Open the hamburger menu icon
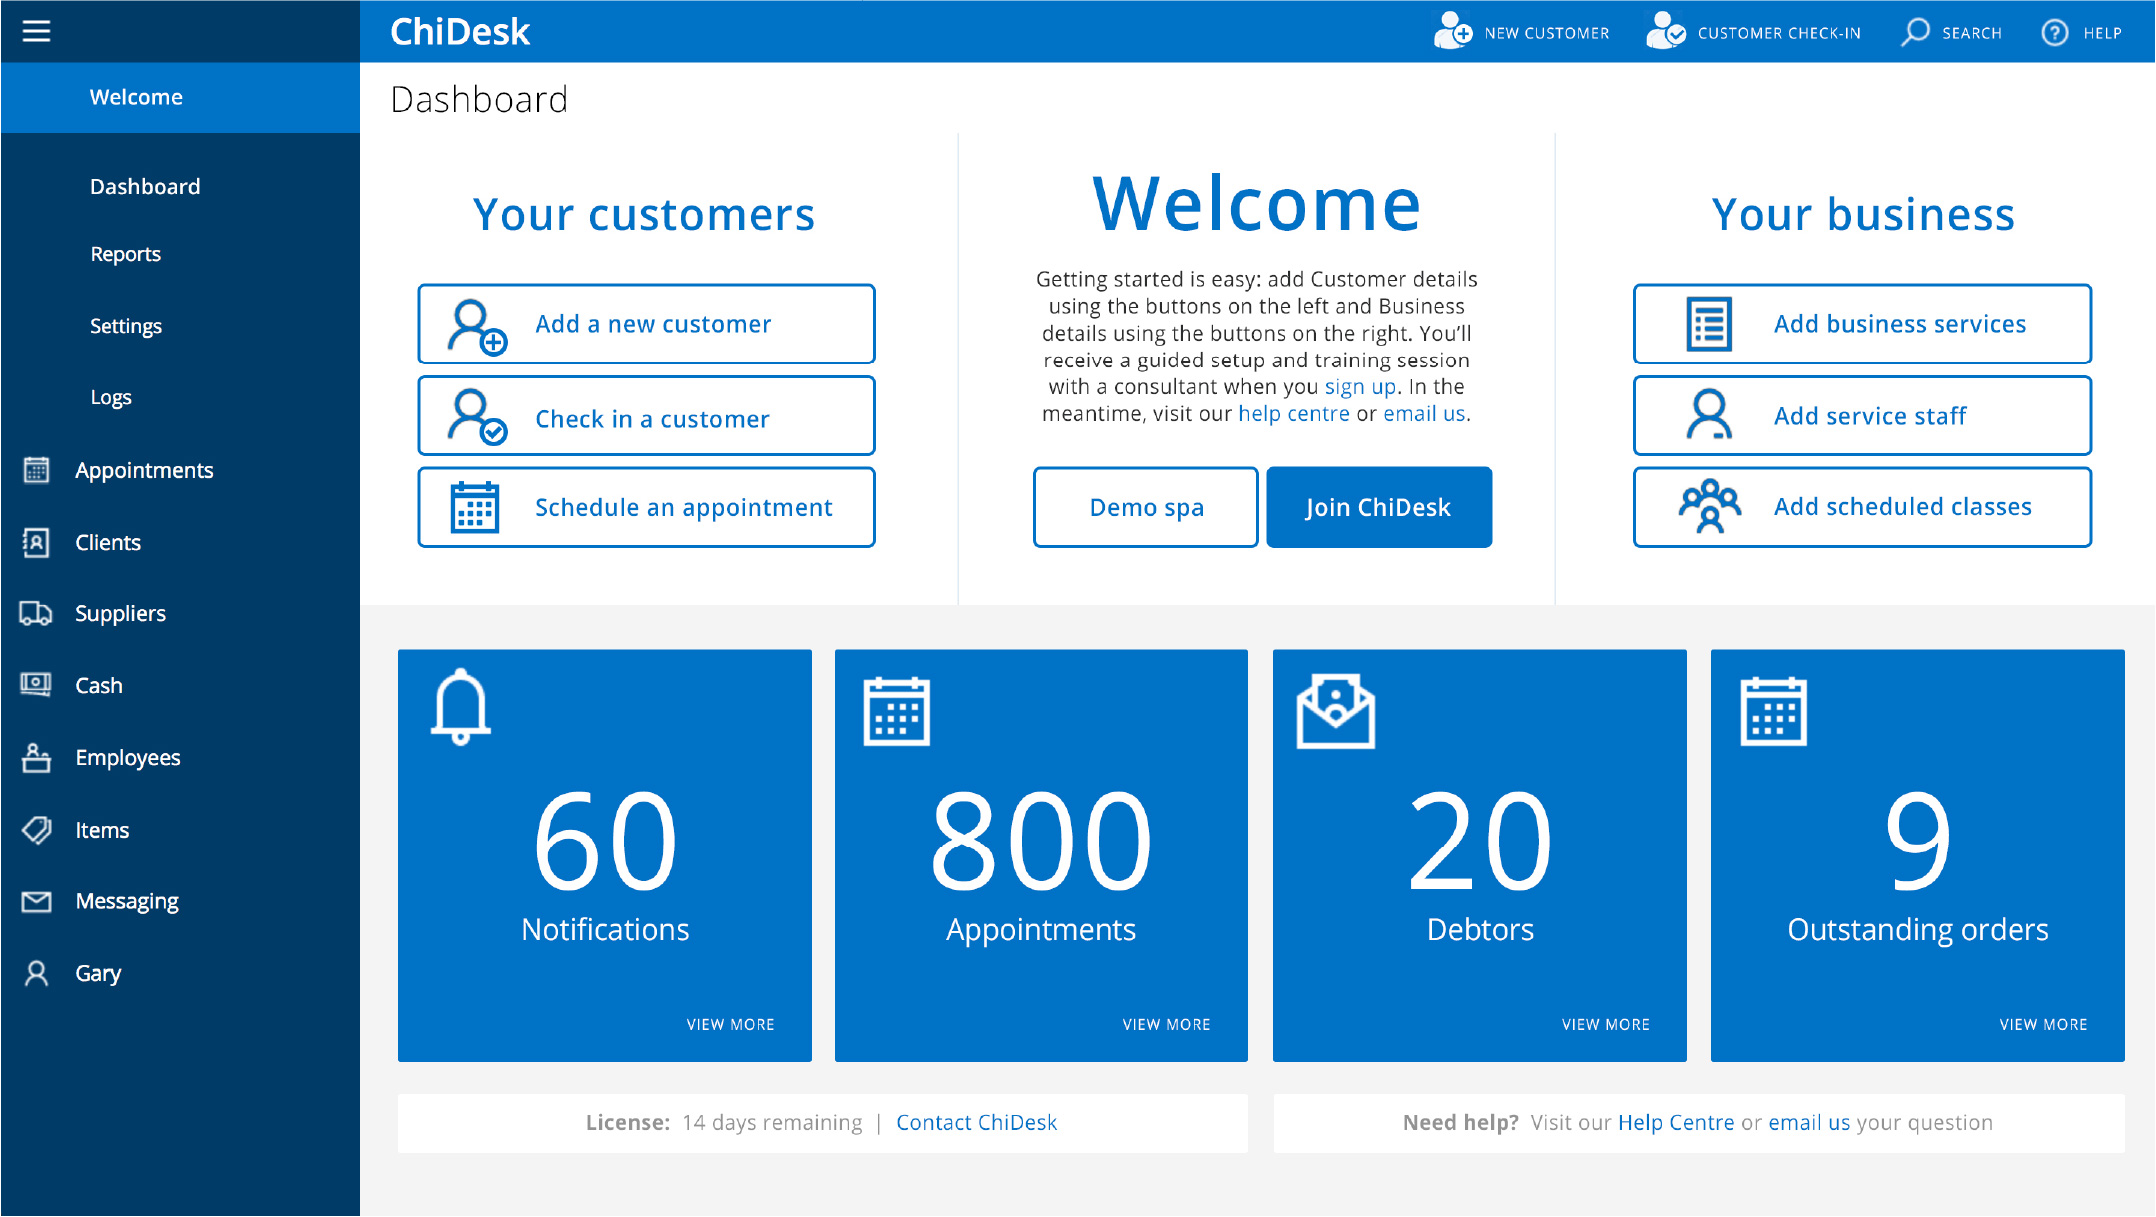The width and height of the screenshot is (2156, 1217). (x=37, y=31)
